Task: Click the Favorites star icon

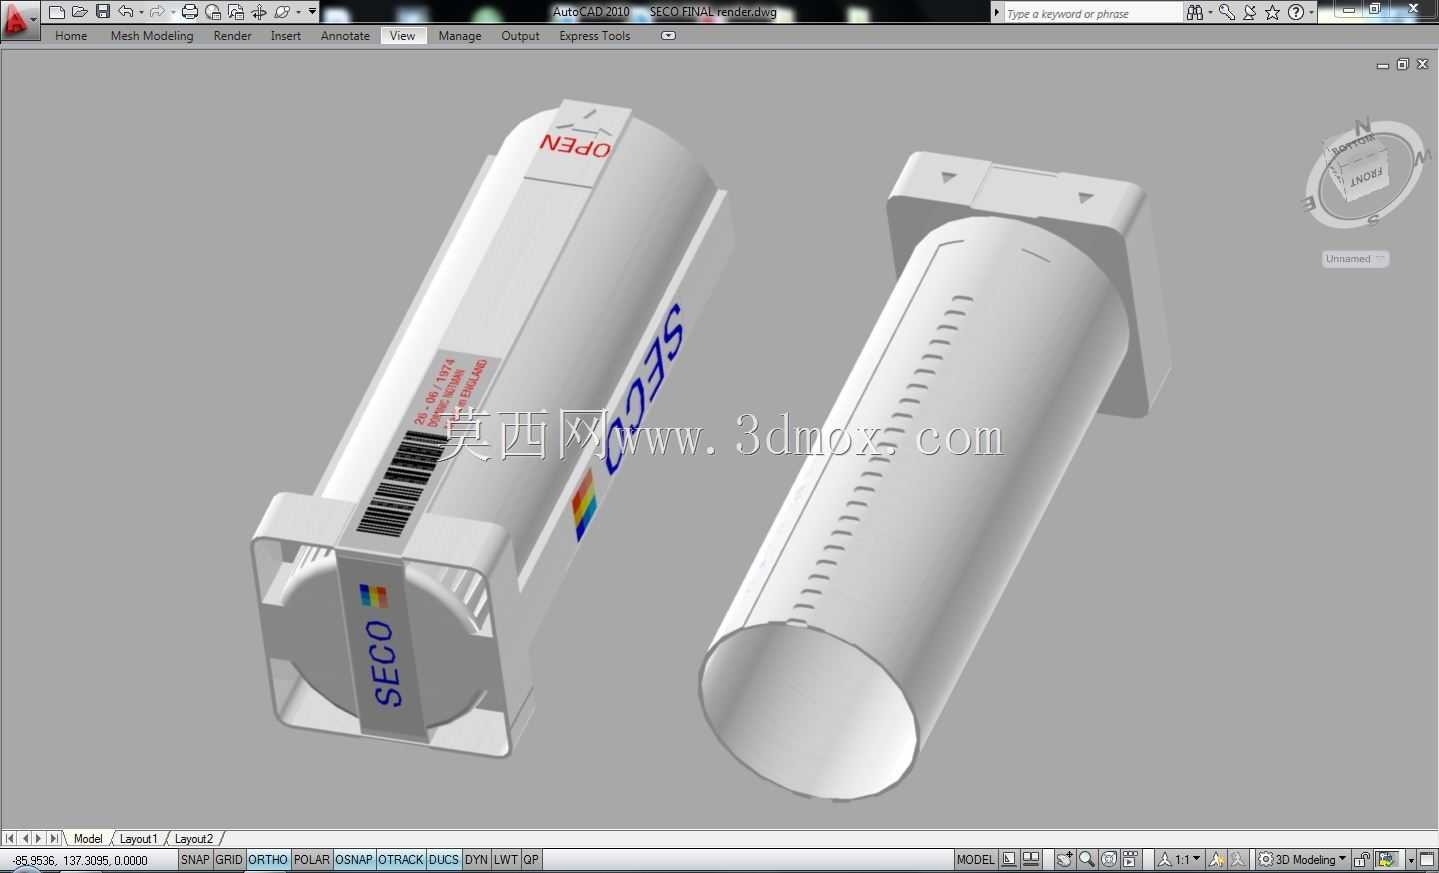Action: [x=1272, y=12]
